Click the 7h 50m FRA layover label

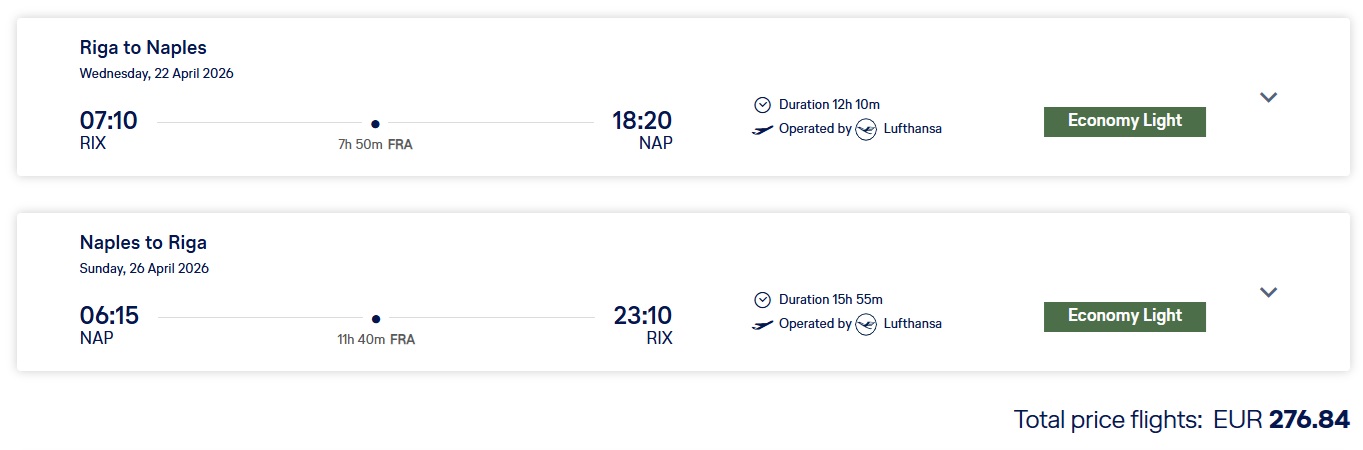[375, 144]
